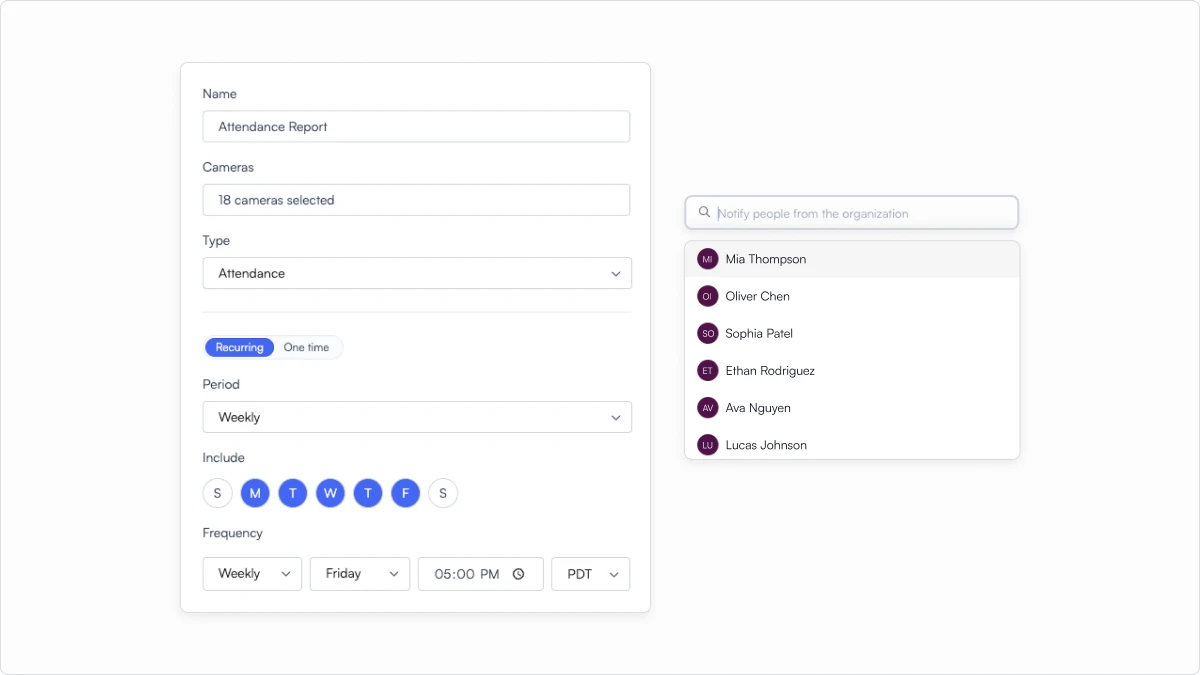Screen dimensions: 1200x675
Task: Click the Cameras field showing 18 cameras selected
Action: (416, 200)
